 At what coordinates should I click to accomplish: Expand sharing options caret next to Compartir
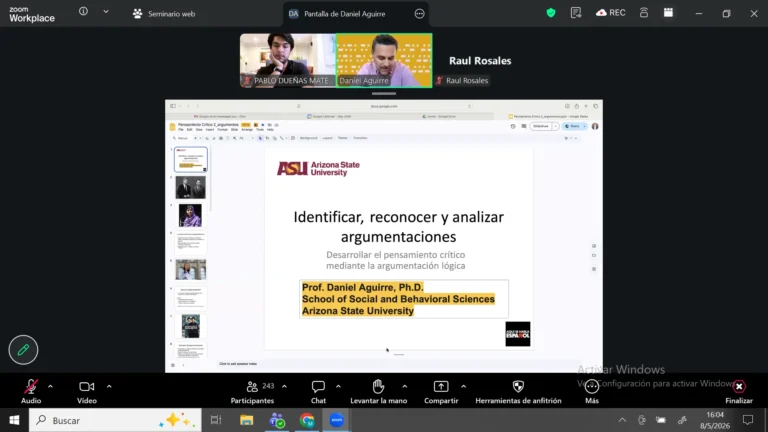coord(463,386)
